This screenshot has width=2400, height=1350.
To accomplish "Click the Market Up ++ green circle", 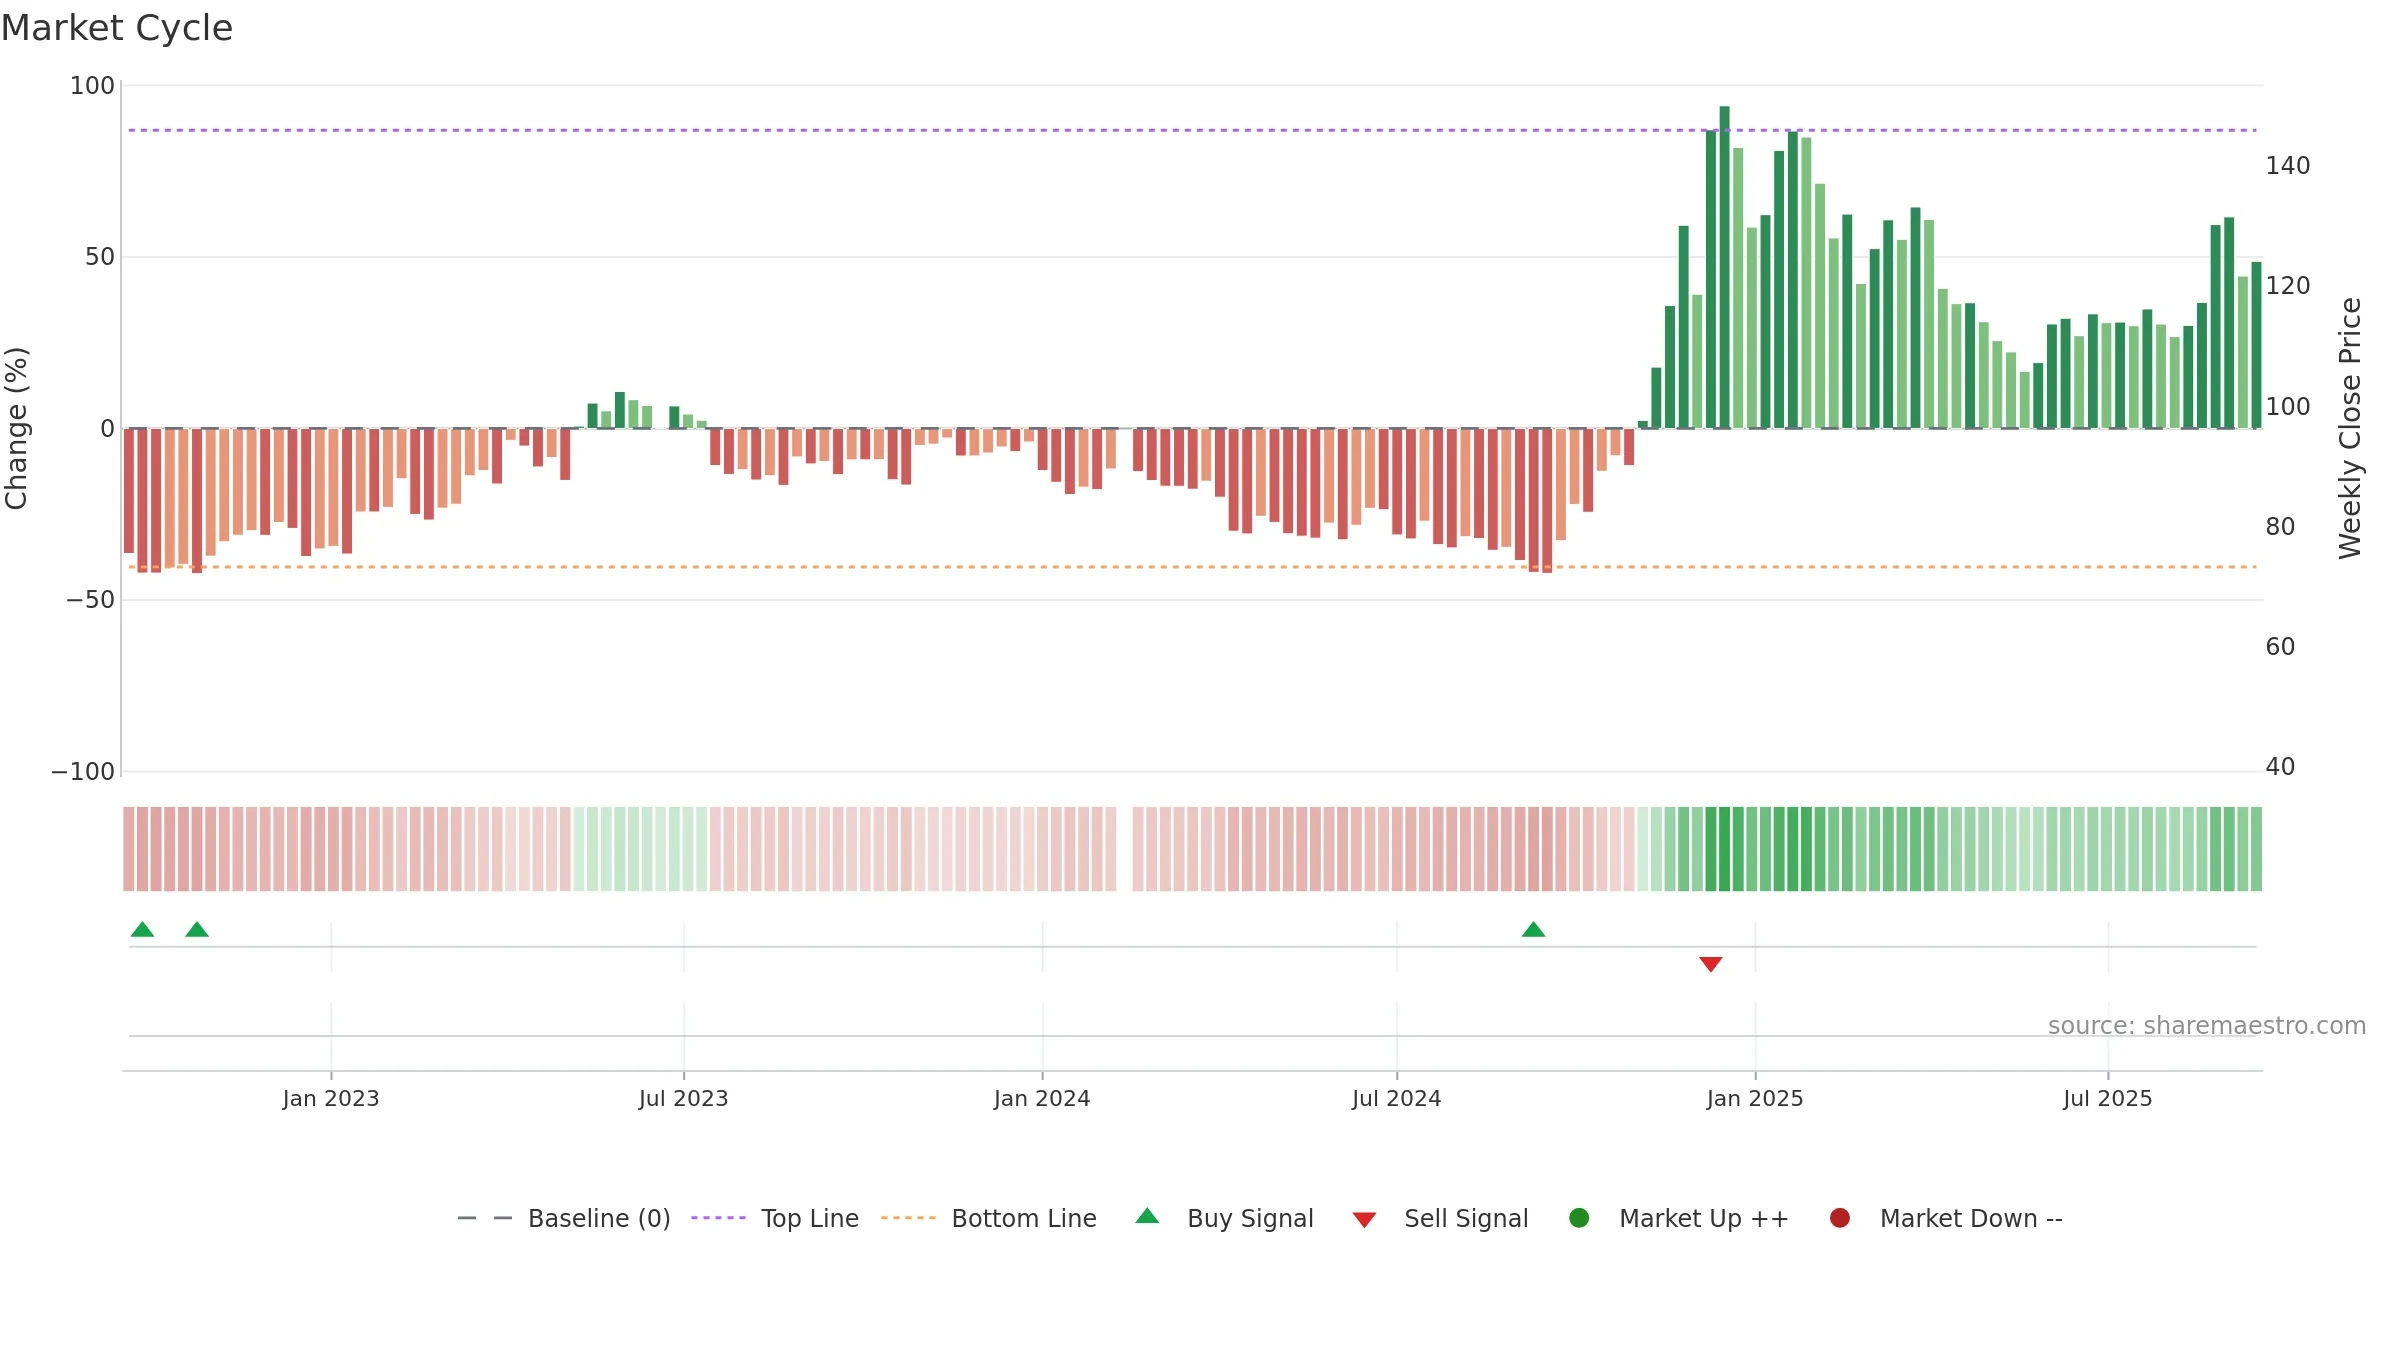I will point(1579,1218).
